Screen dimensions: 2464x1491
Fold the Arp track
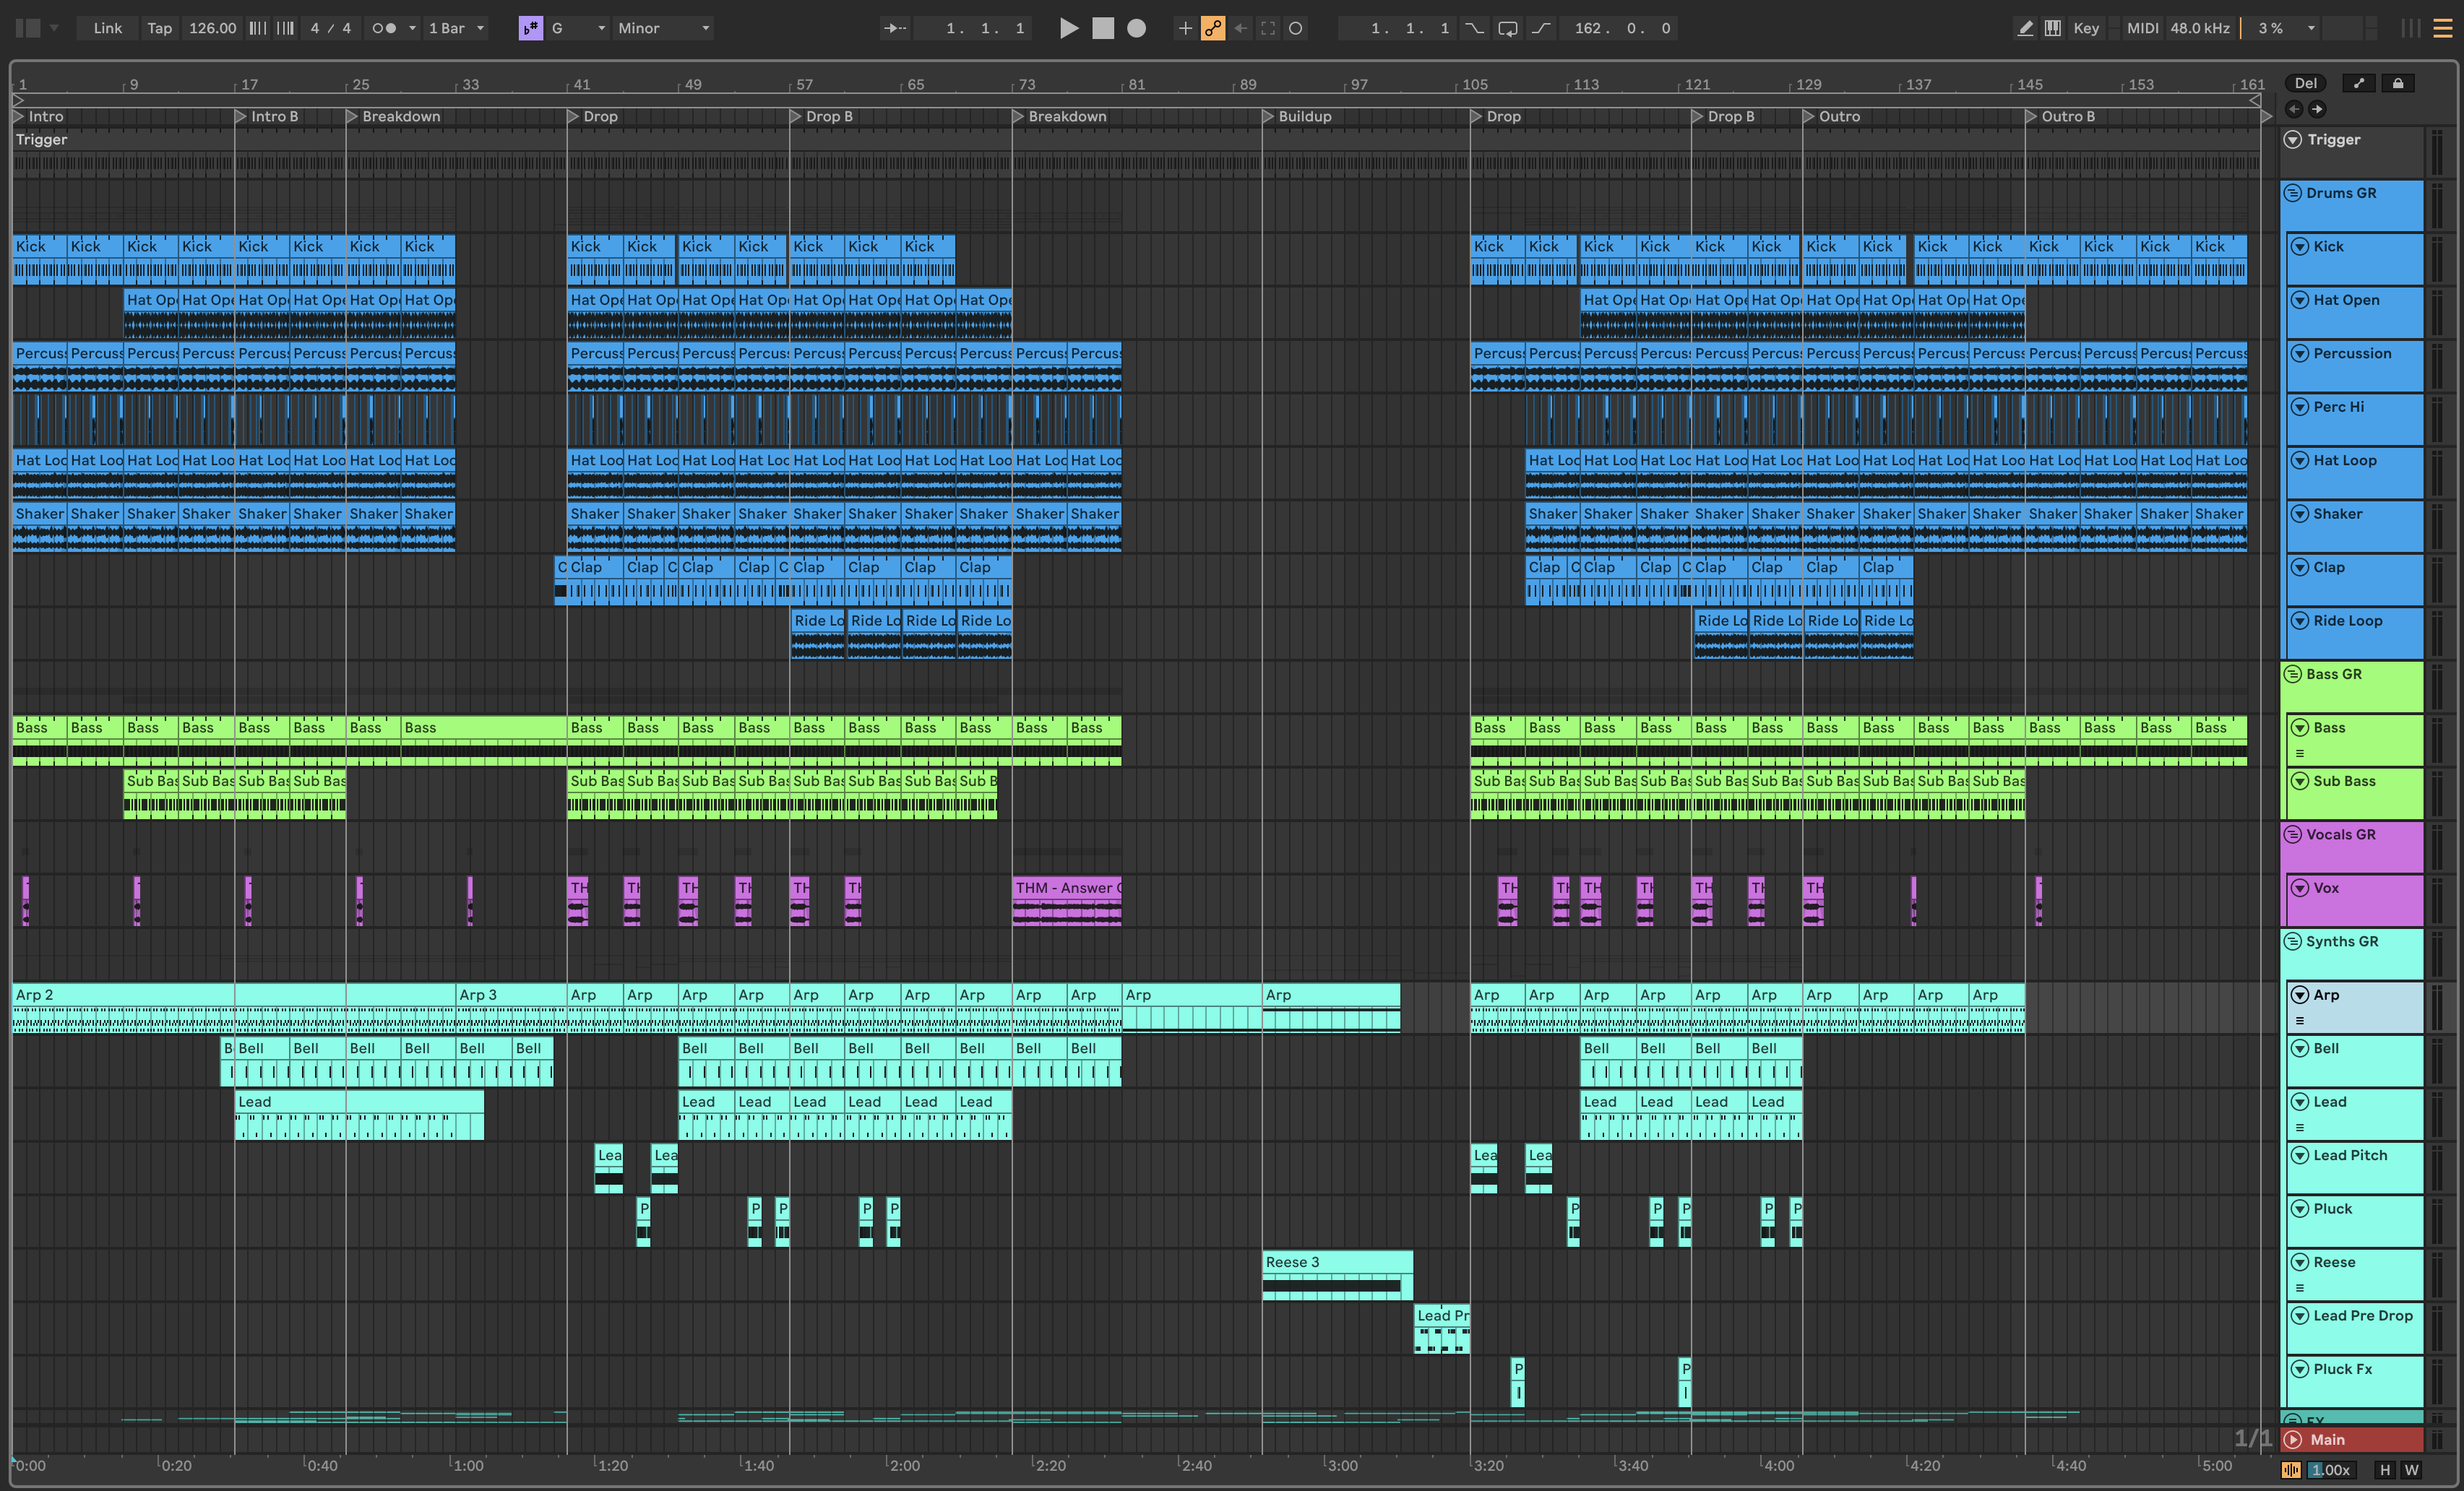pos(2300,995)
